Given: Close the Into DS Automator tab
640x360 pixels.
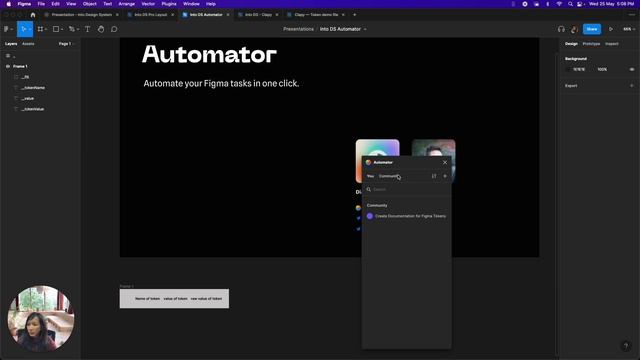Looking at the screenshot, I should 228,15.
